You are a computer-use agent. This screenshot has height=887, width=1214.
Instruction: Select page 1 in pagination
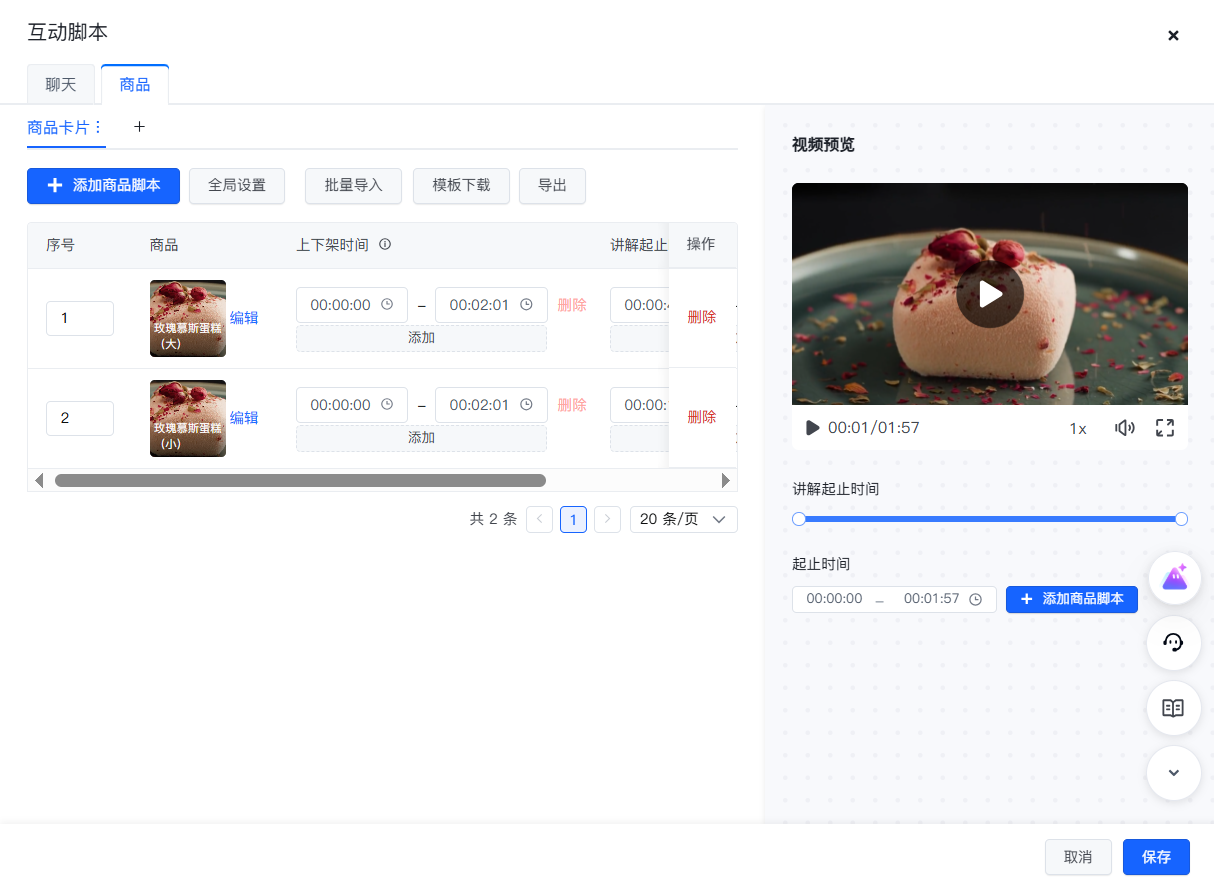point(573,519)
